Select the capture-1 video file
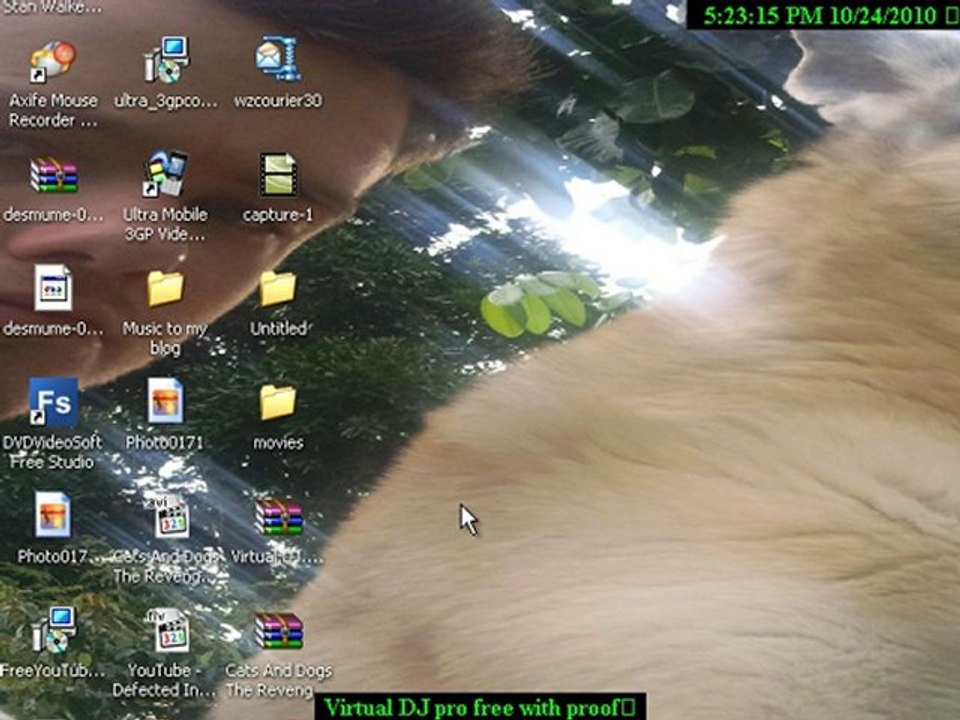The height and width of the screenshot is (720, 960). pyautogui.click(x=278, y=174)
